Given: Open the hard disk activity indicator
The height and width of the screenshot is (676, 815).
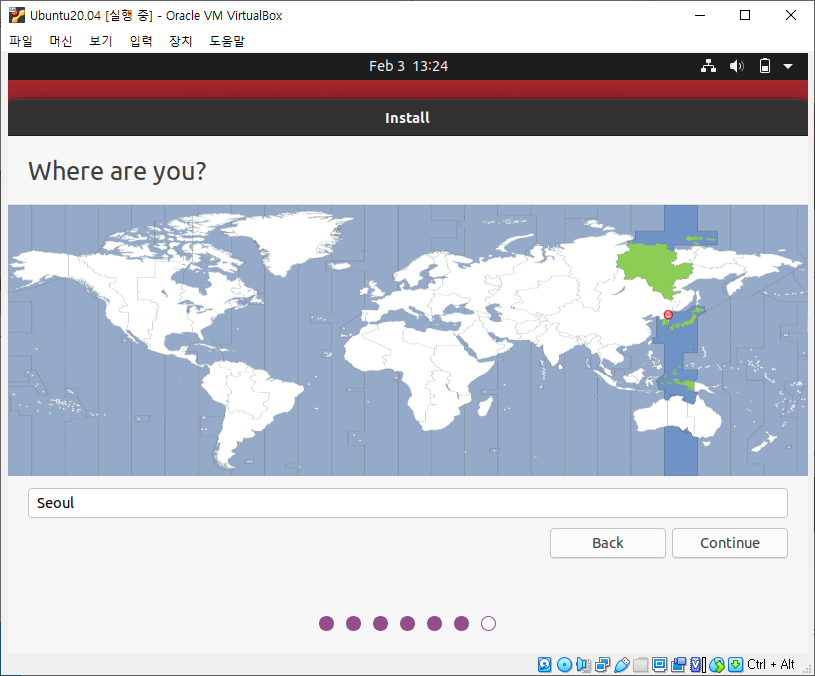Looking at the screenshot, I should pos(544,664).
